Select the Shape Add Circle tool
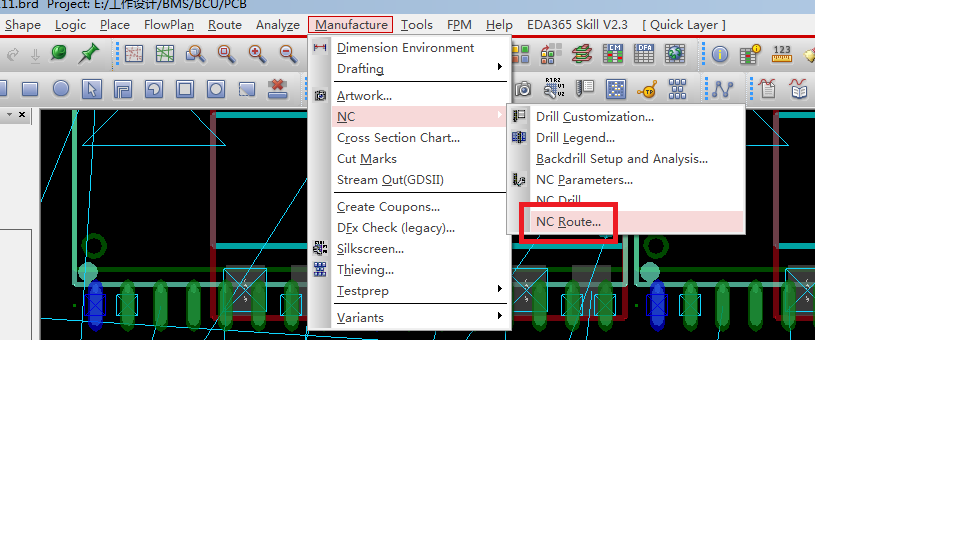 click(x=61, y=89)
